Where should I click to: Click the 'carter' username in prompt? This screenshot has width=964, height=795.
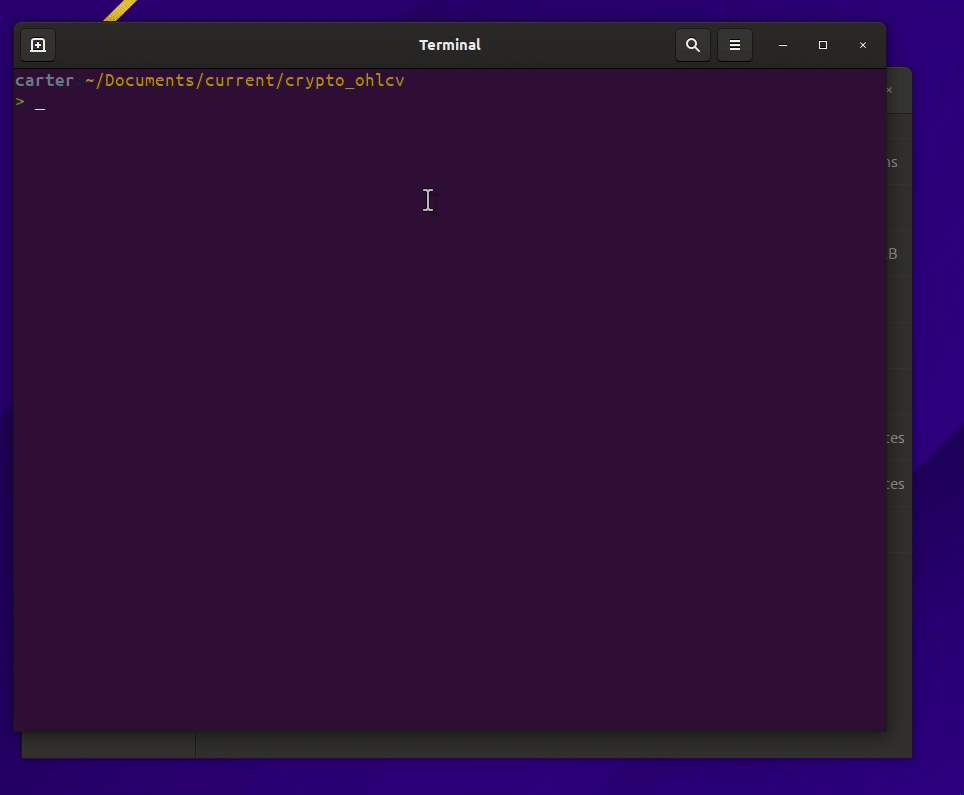[44, 81]
